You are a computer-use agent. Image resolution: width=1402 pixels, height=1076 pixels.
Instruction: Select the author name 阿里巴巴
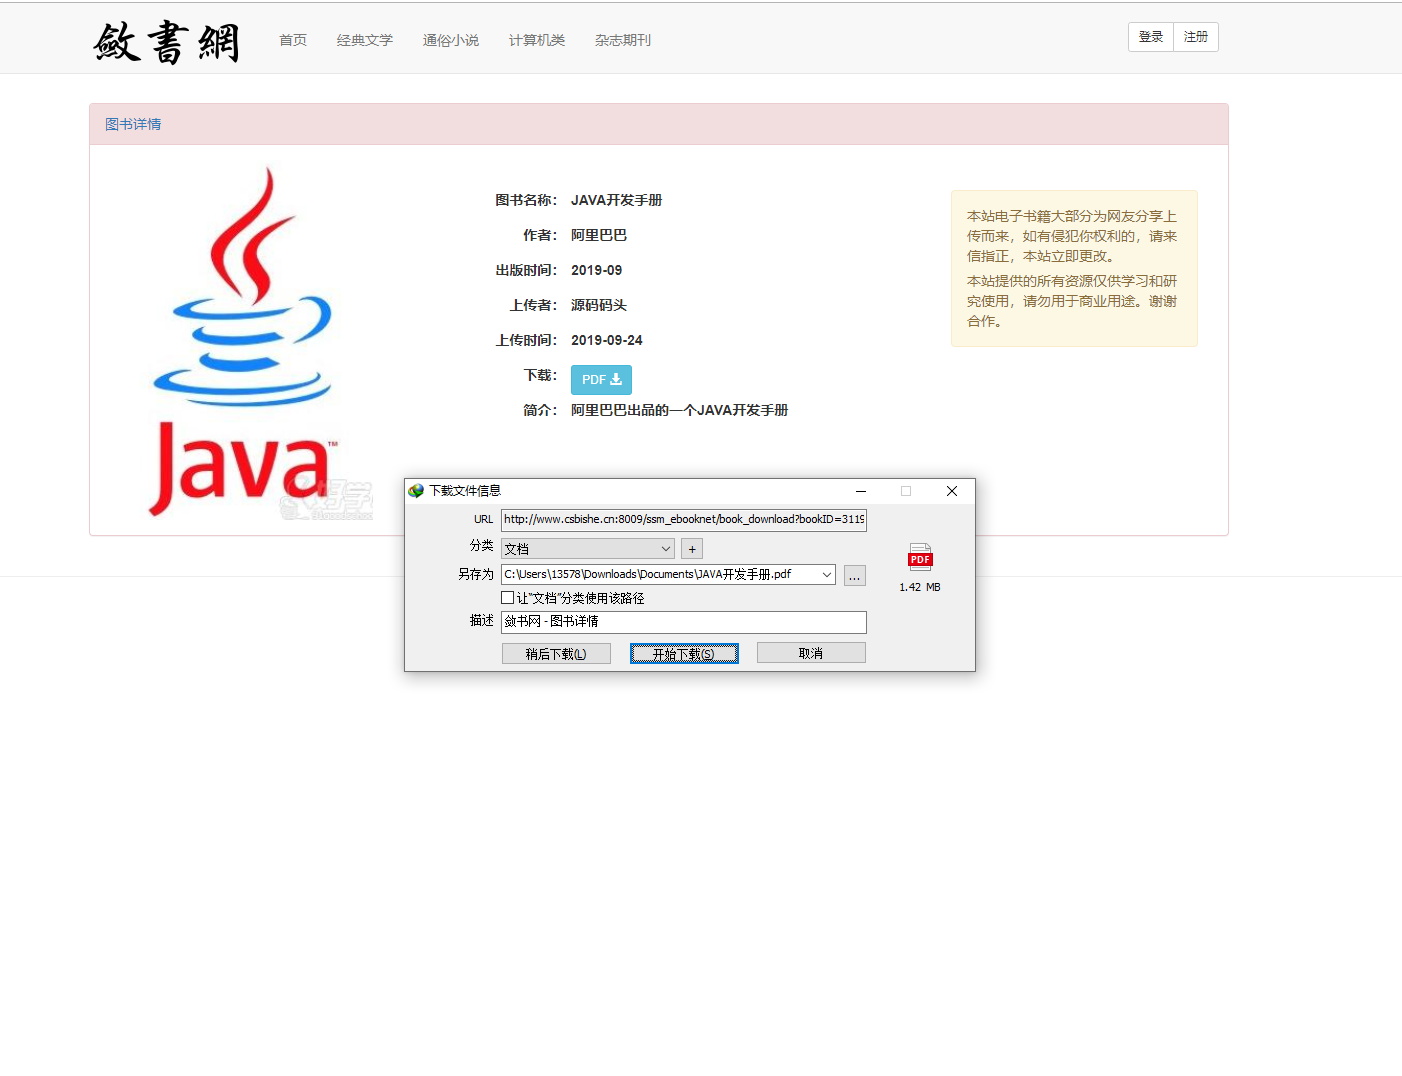599,235
